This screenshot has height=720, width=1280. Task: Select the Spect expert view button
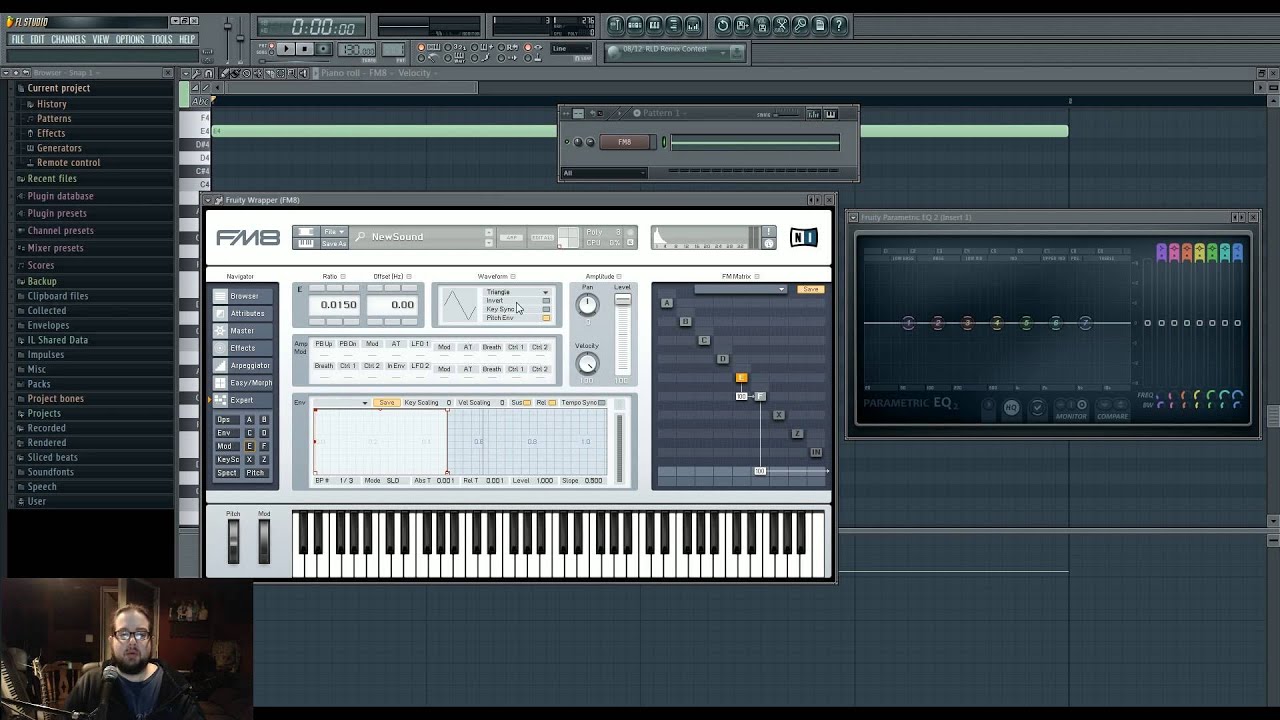[x=227, y=473]
